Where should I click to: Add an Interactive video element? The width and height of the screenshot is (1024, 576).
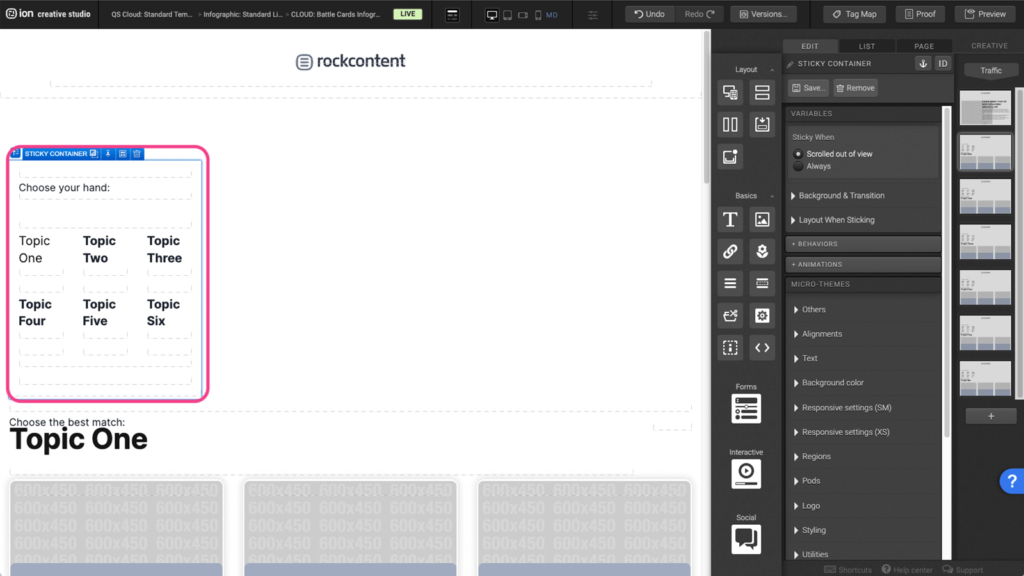tap(746, 474)
